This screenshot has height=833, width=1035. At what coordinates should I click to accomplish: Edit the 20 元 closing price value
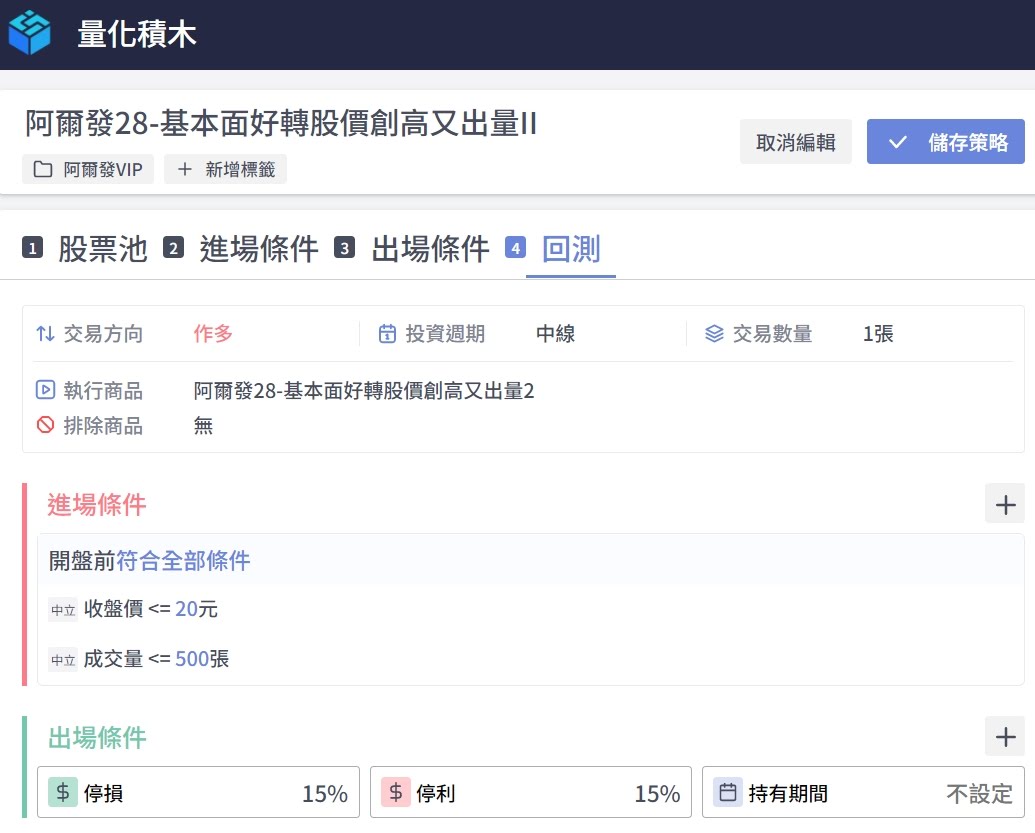coord(186,609)
